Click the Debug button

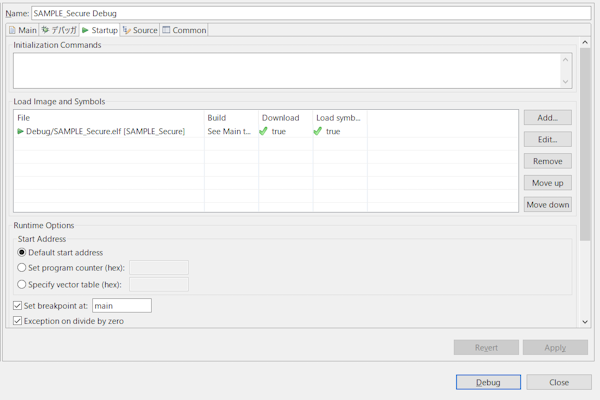[x=488, y=382]
